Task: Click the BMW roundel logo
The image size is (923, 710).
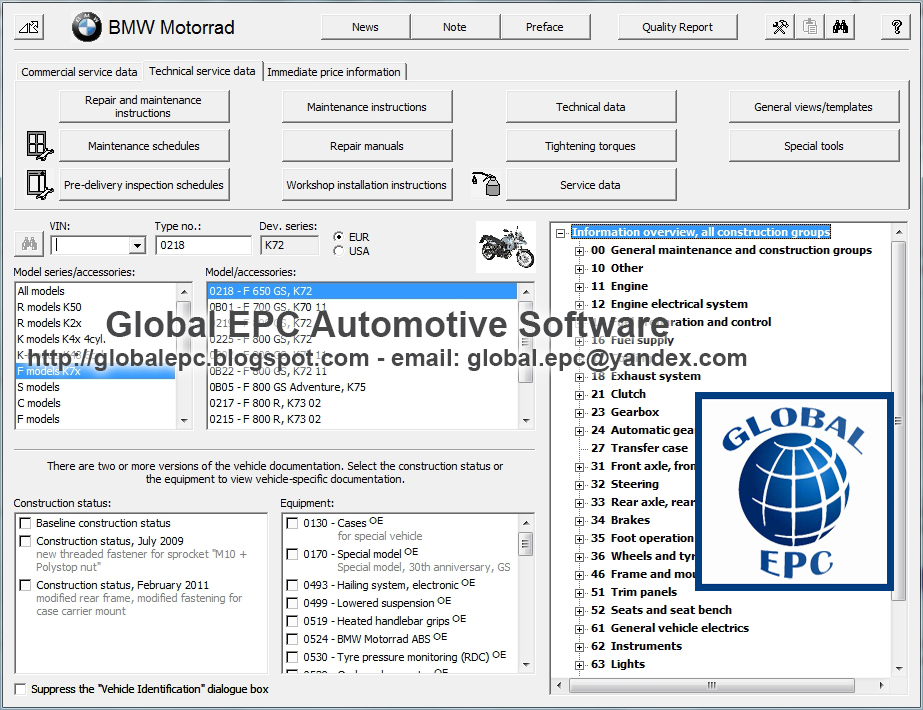Action: (86, 27)
